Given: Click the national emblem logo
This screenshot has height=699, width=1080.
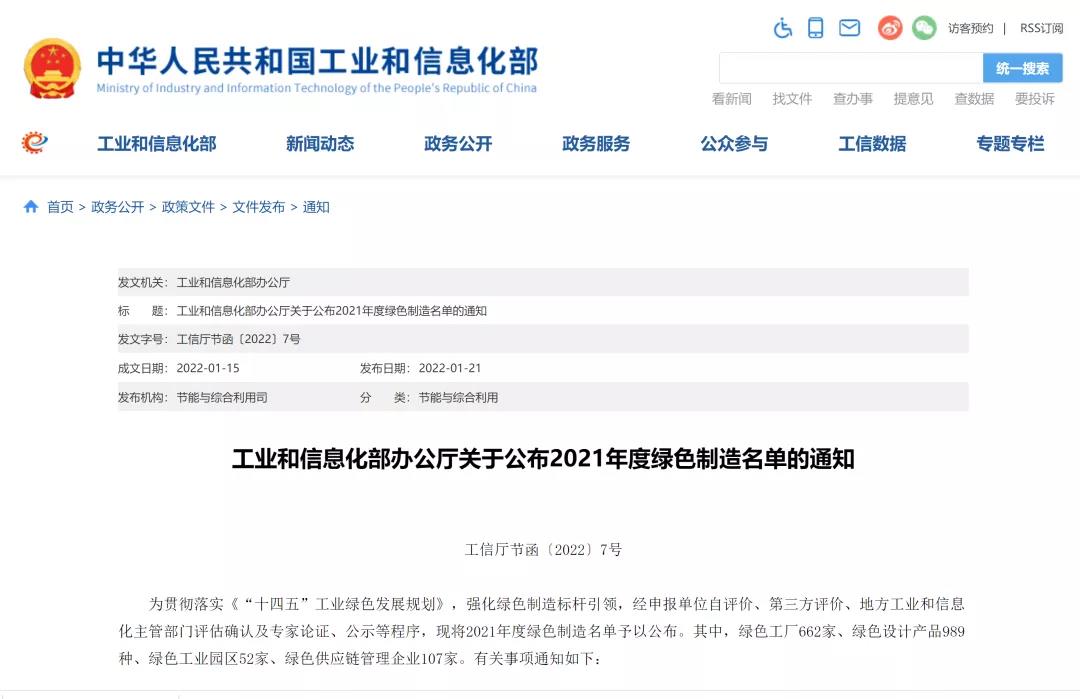Looking at the screenshot, I should (52, 68).
